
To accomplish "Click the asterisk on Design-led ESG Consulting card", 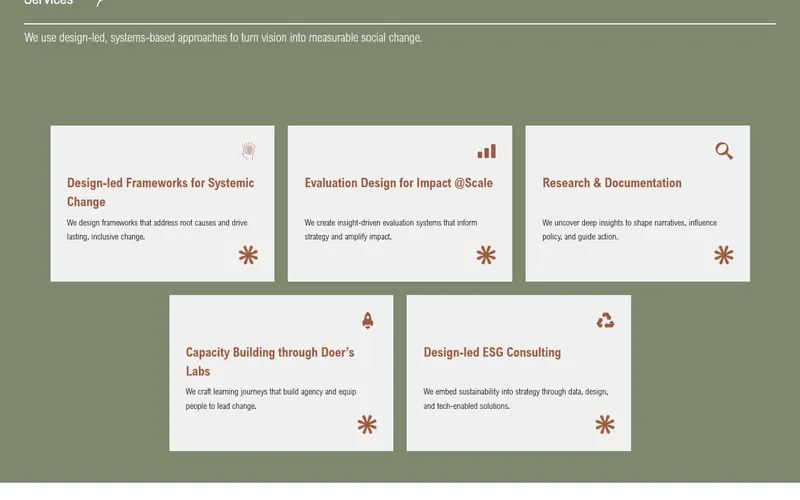I will (x=605, y=424).
